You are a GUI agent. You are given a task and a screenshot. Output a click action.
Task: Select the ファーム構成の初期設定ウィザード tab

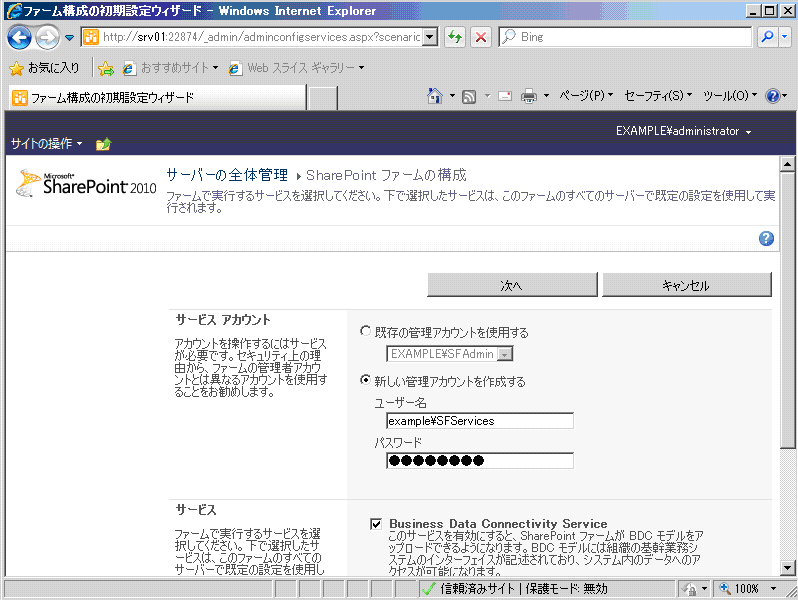pyautogui.click(x=158, y=98)
